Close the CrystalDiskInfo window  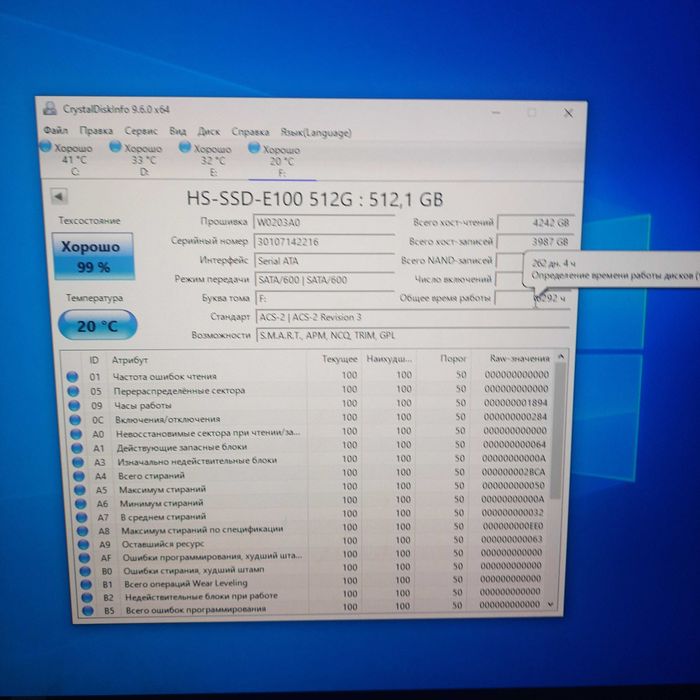568,113
